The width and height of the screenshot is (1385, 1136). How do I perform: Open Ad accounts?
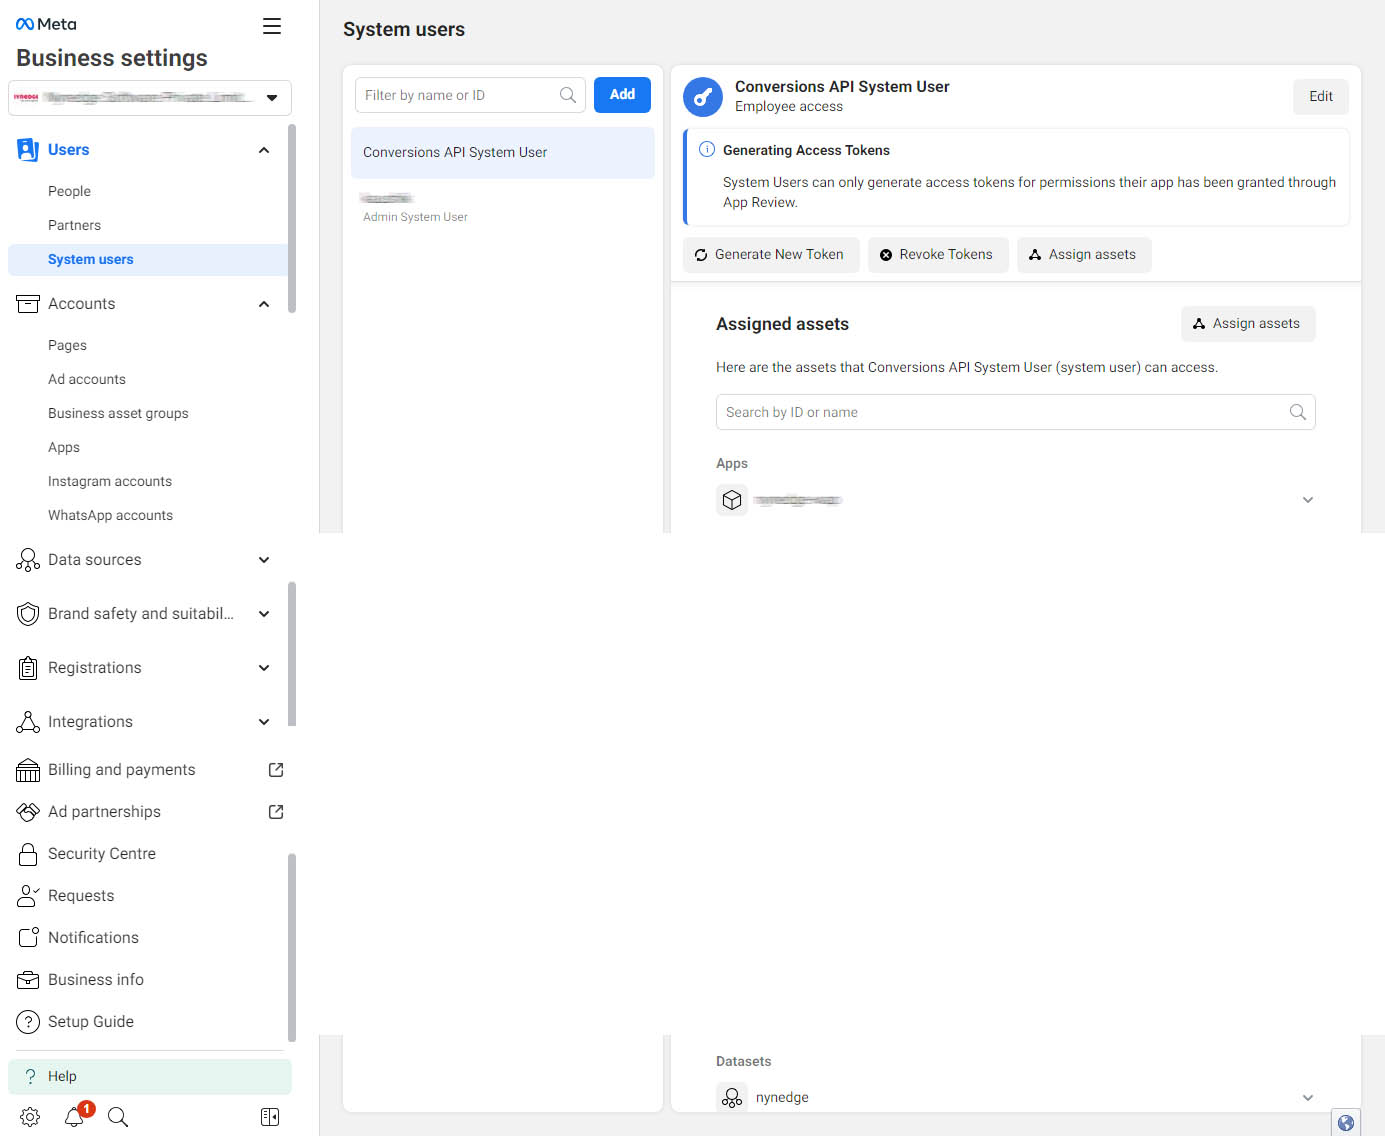coord(87,379)
